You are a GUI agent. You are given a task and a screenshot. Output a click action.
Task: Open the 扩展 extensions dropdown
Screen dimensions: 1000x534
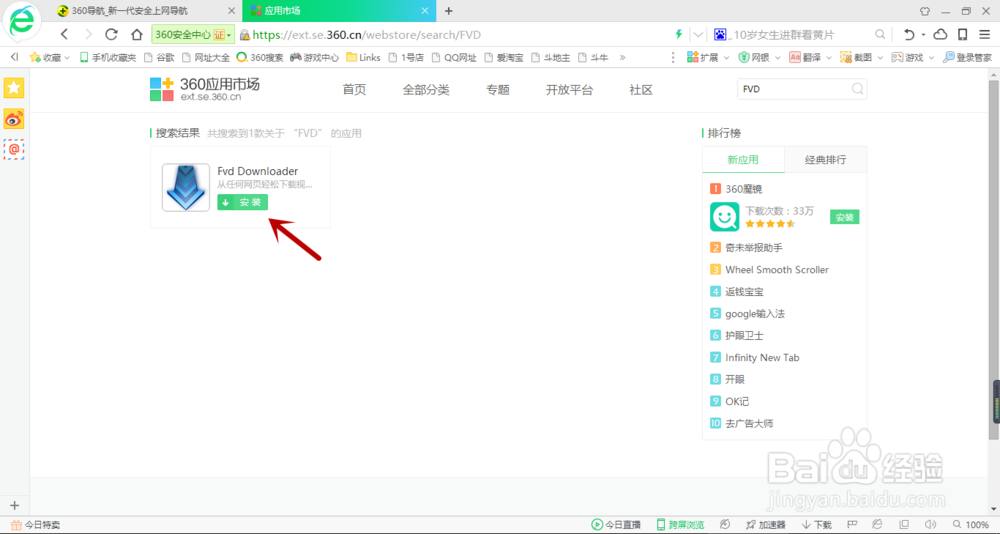(707, 57)
